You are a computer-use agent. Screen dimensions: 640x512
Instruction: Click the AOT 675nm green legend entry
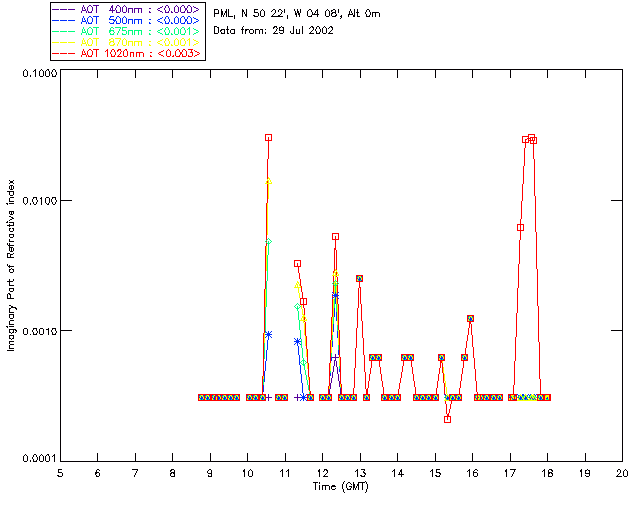(x=127, y=31)
